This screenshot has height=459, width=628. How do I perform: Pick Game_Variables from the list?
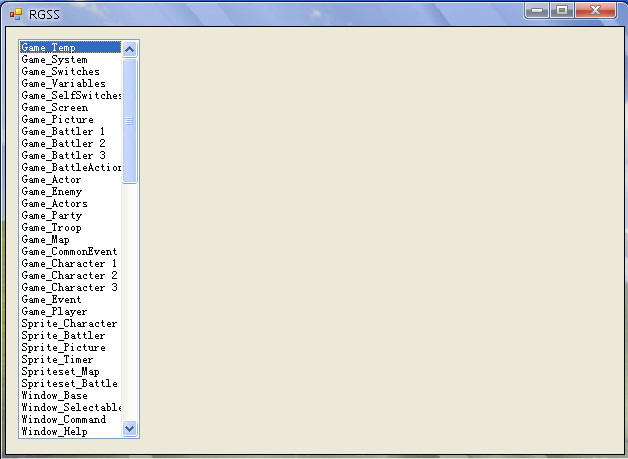click(70, 83)
